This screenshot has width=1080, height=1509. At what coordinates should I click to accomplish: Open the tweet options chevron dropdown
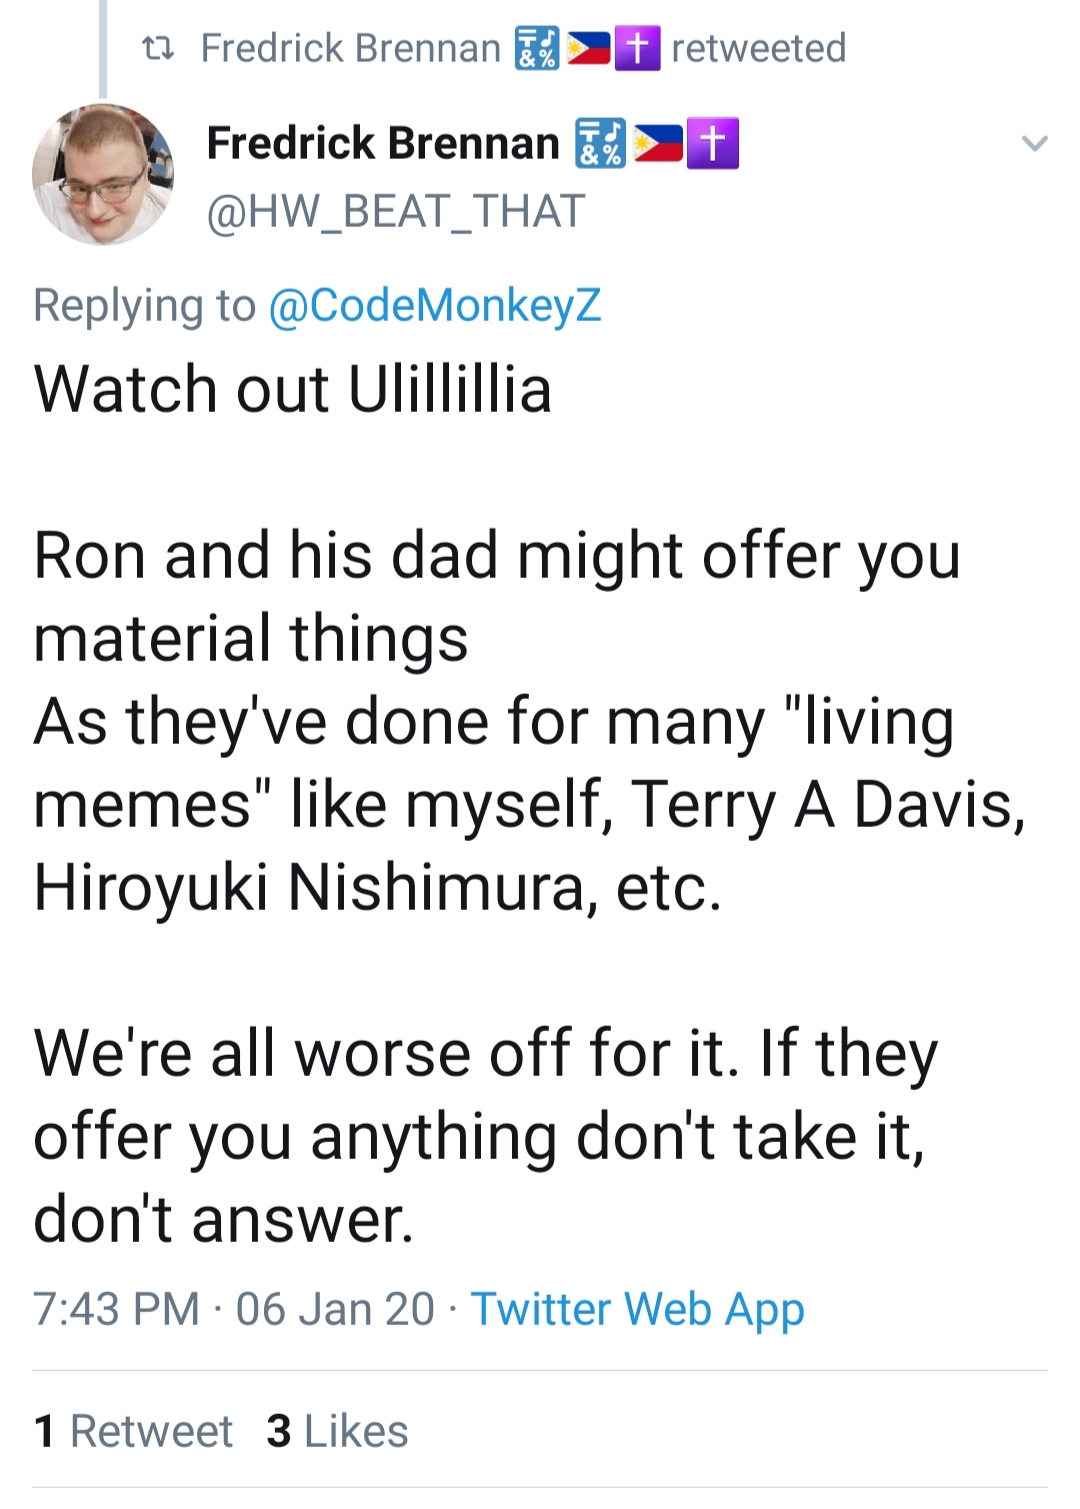1035,143
